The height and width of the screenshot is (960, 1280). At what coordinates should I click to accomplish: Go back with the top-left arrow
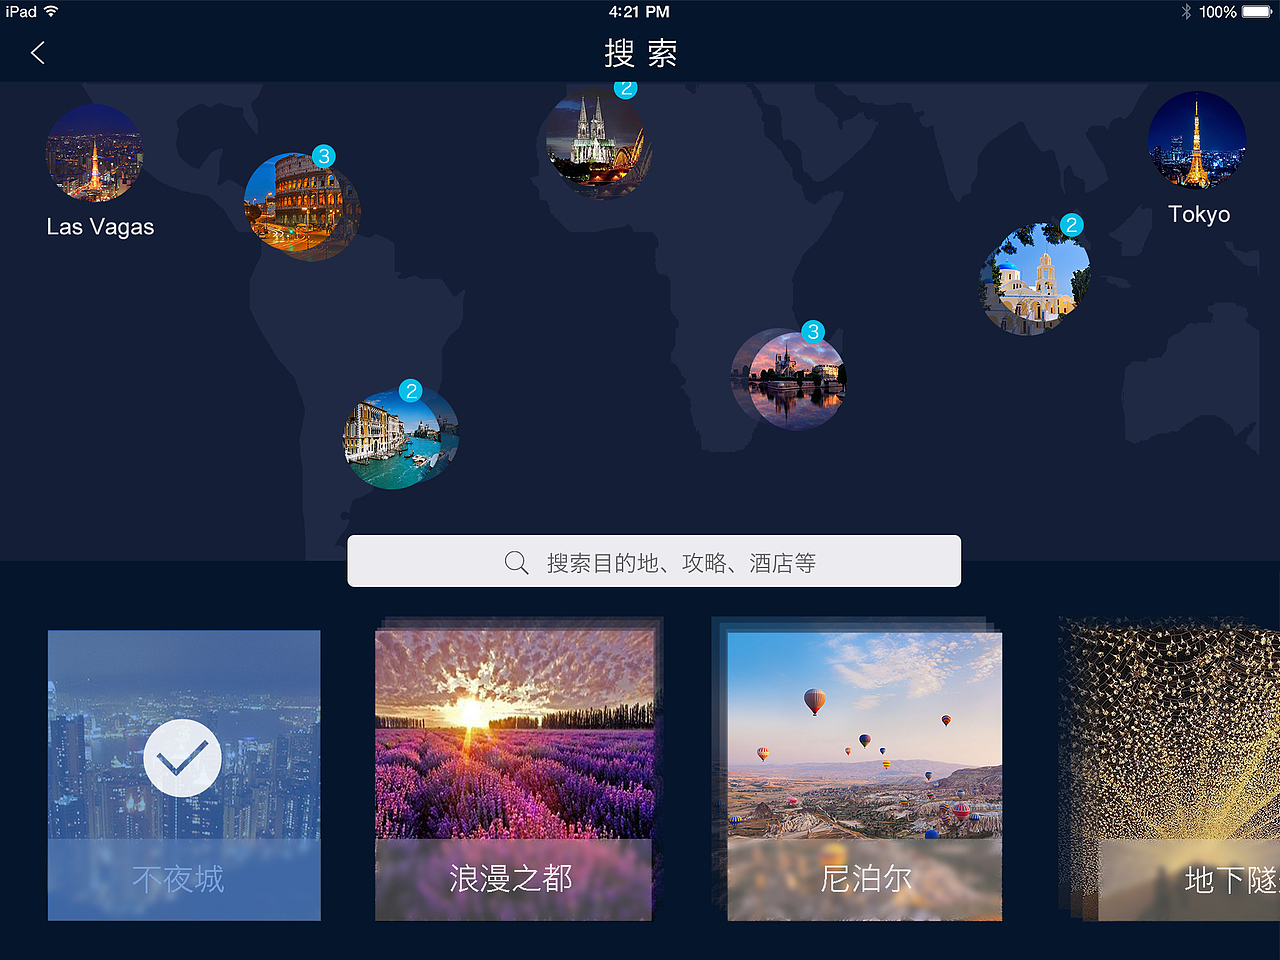click(37, 52)
